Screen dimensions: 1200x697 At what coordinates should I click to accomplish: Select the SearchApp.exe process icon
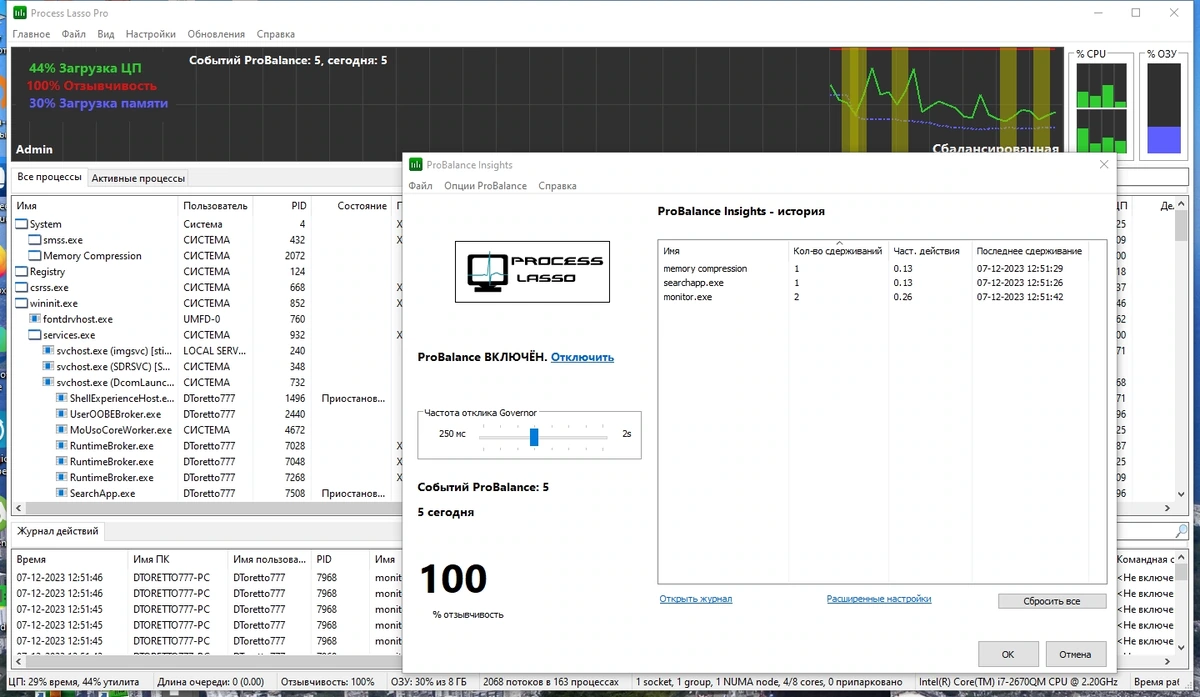click(x=61, y=493)
